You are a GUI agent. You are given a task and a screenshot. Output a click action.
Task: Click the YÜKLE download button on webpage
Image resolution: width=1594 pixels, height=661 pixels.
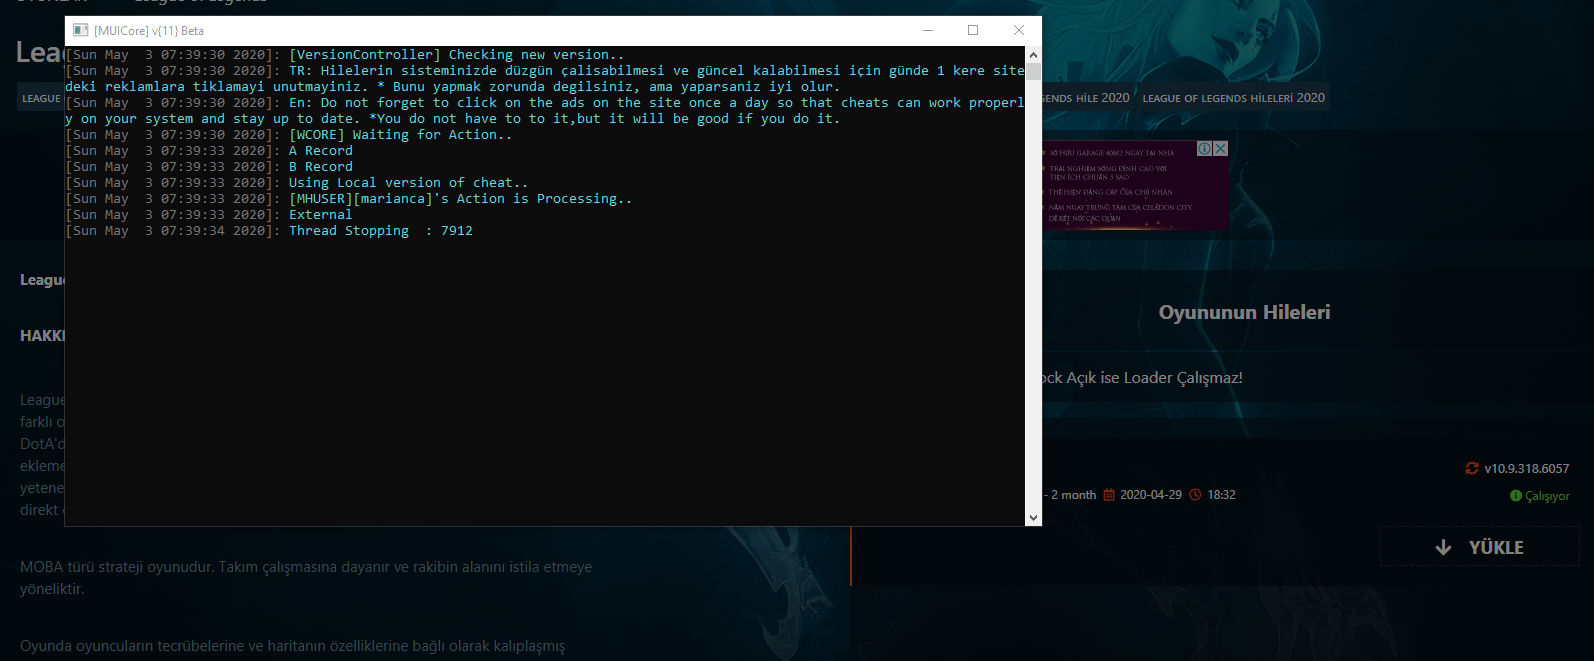point(1479,547)
